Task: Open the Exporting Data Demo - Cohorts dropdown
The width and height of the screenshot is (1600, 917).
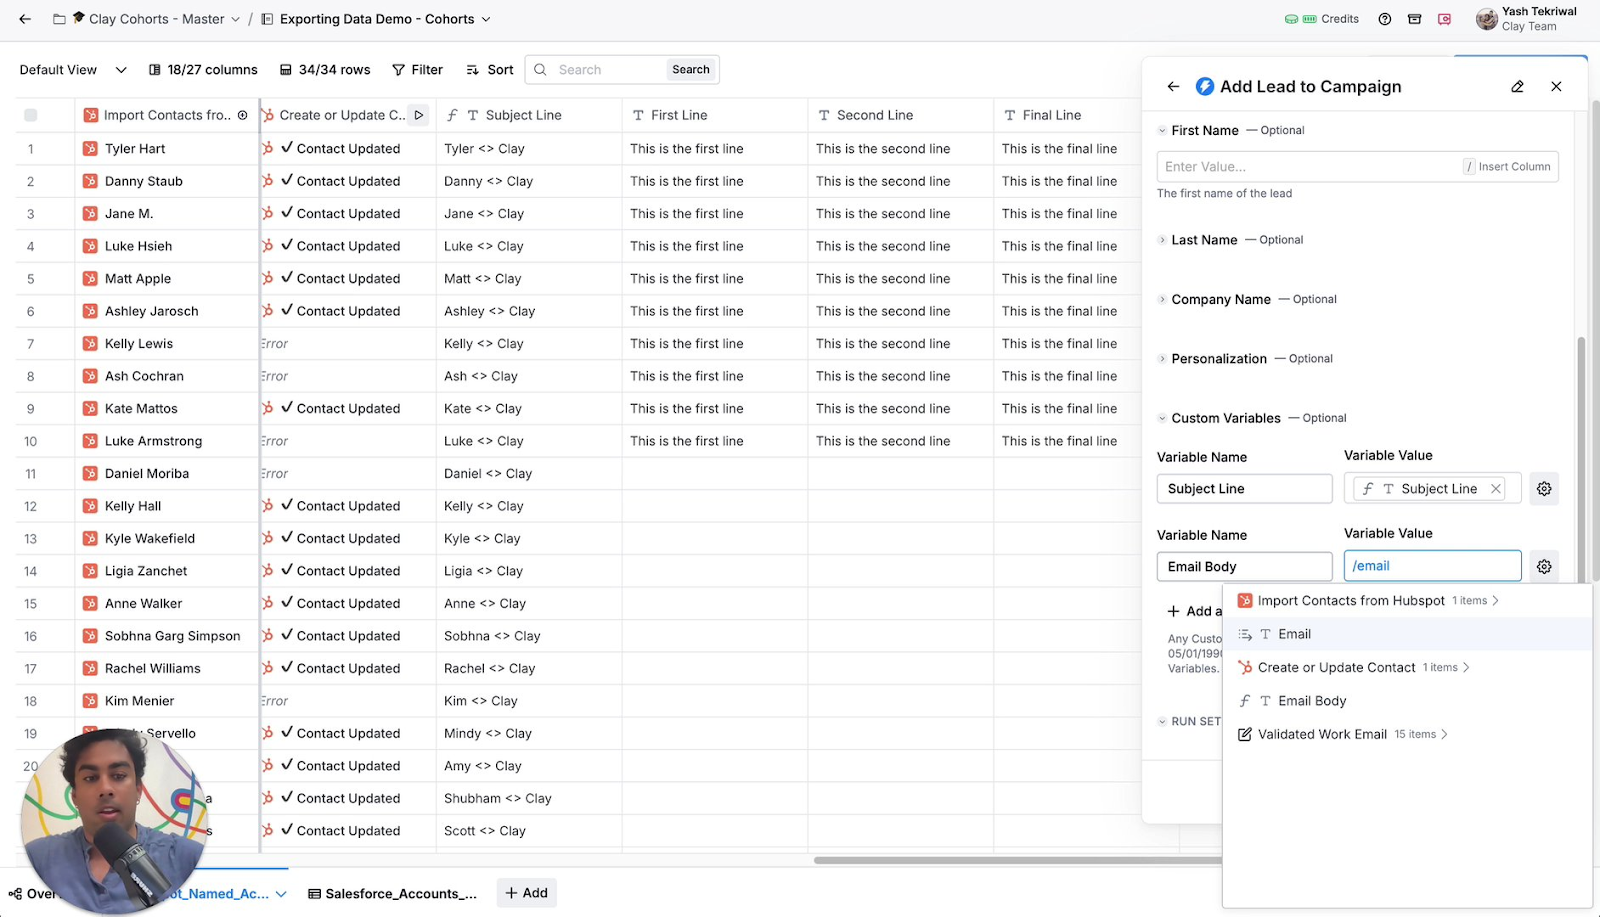Action: 486,19
